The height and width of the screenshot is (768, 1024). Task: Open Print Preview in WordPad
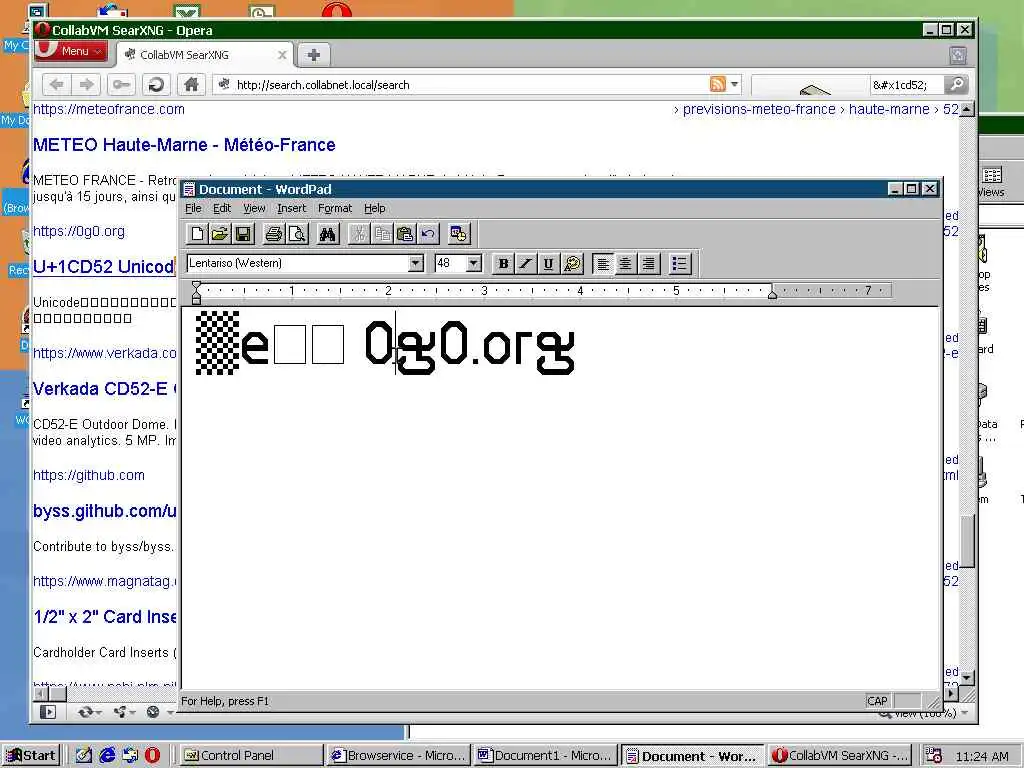(x=297, y=234)
